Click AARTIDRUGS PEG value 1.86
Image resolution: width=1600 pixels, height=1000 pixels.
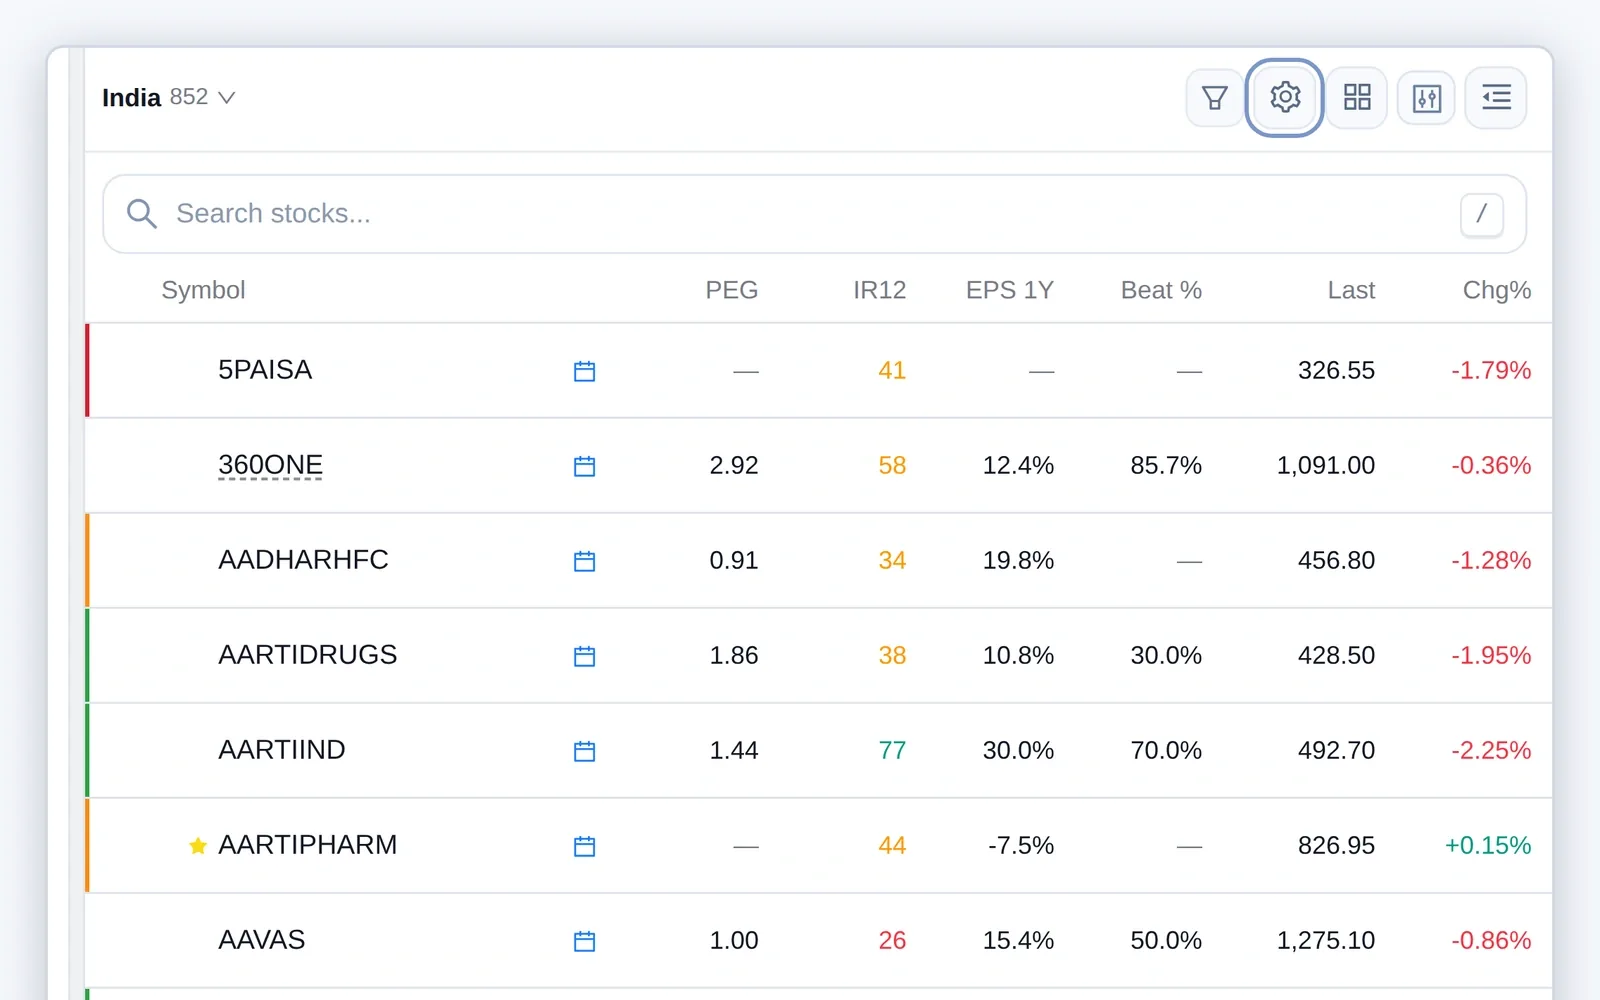click(734, 656)
